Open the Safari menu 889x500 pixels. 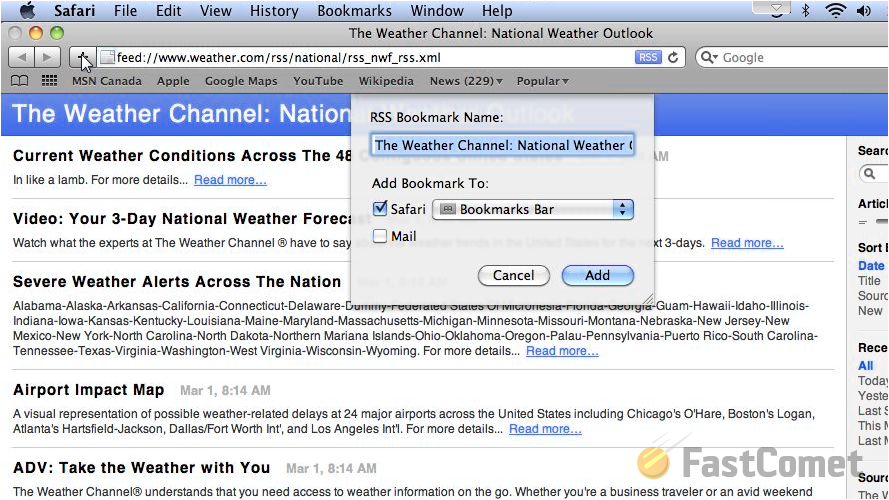point(74,10)
